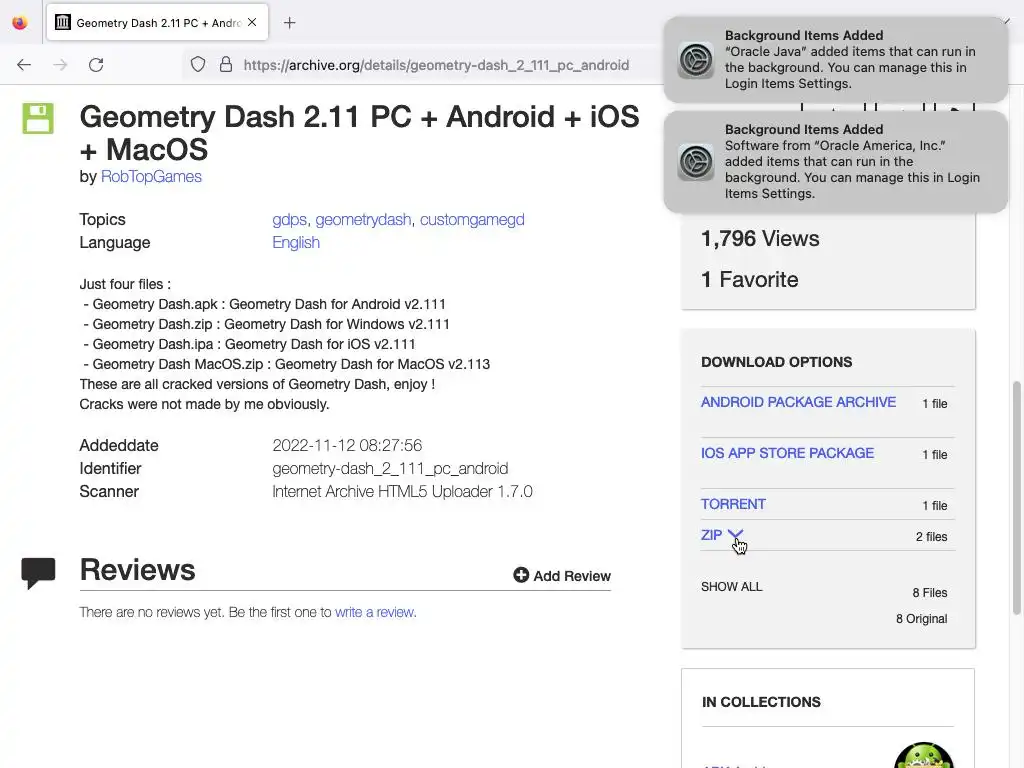Click the Add Review button
This screenshot has width=1024, height=768.
click(562, 575)
